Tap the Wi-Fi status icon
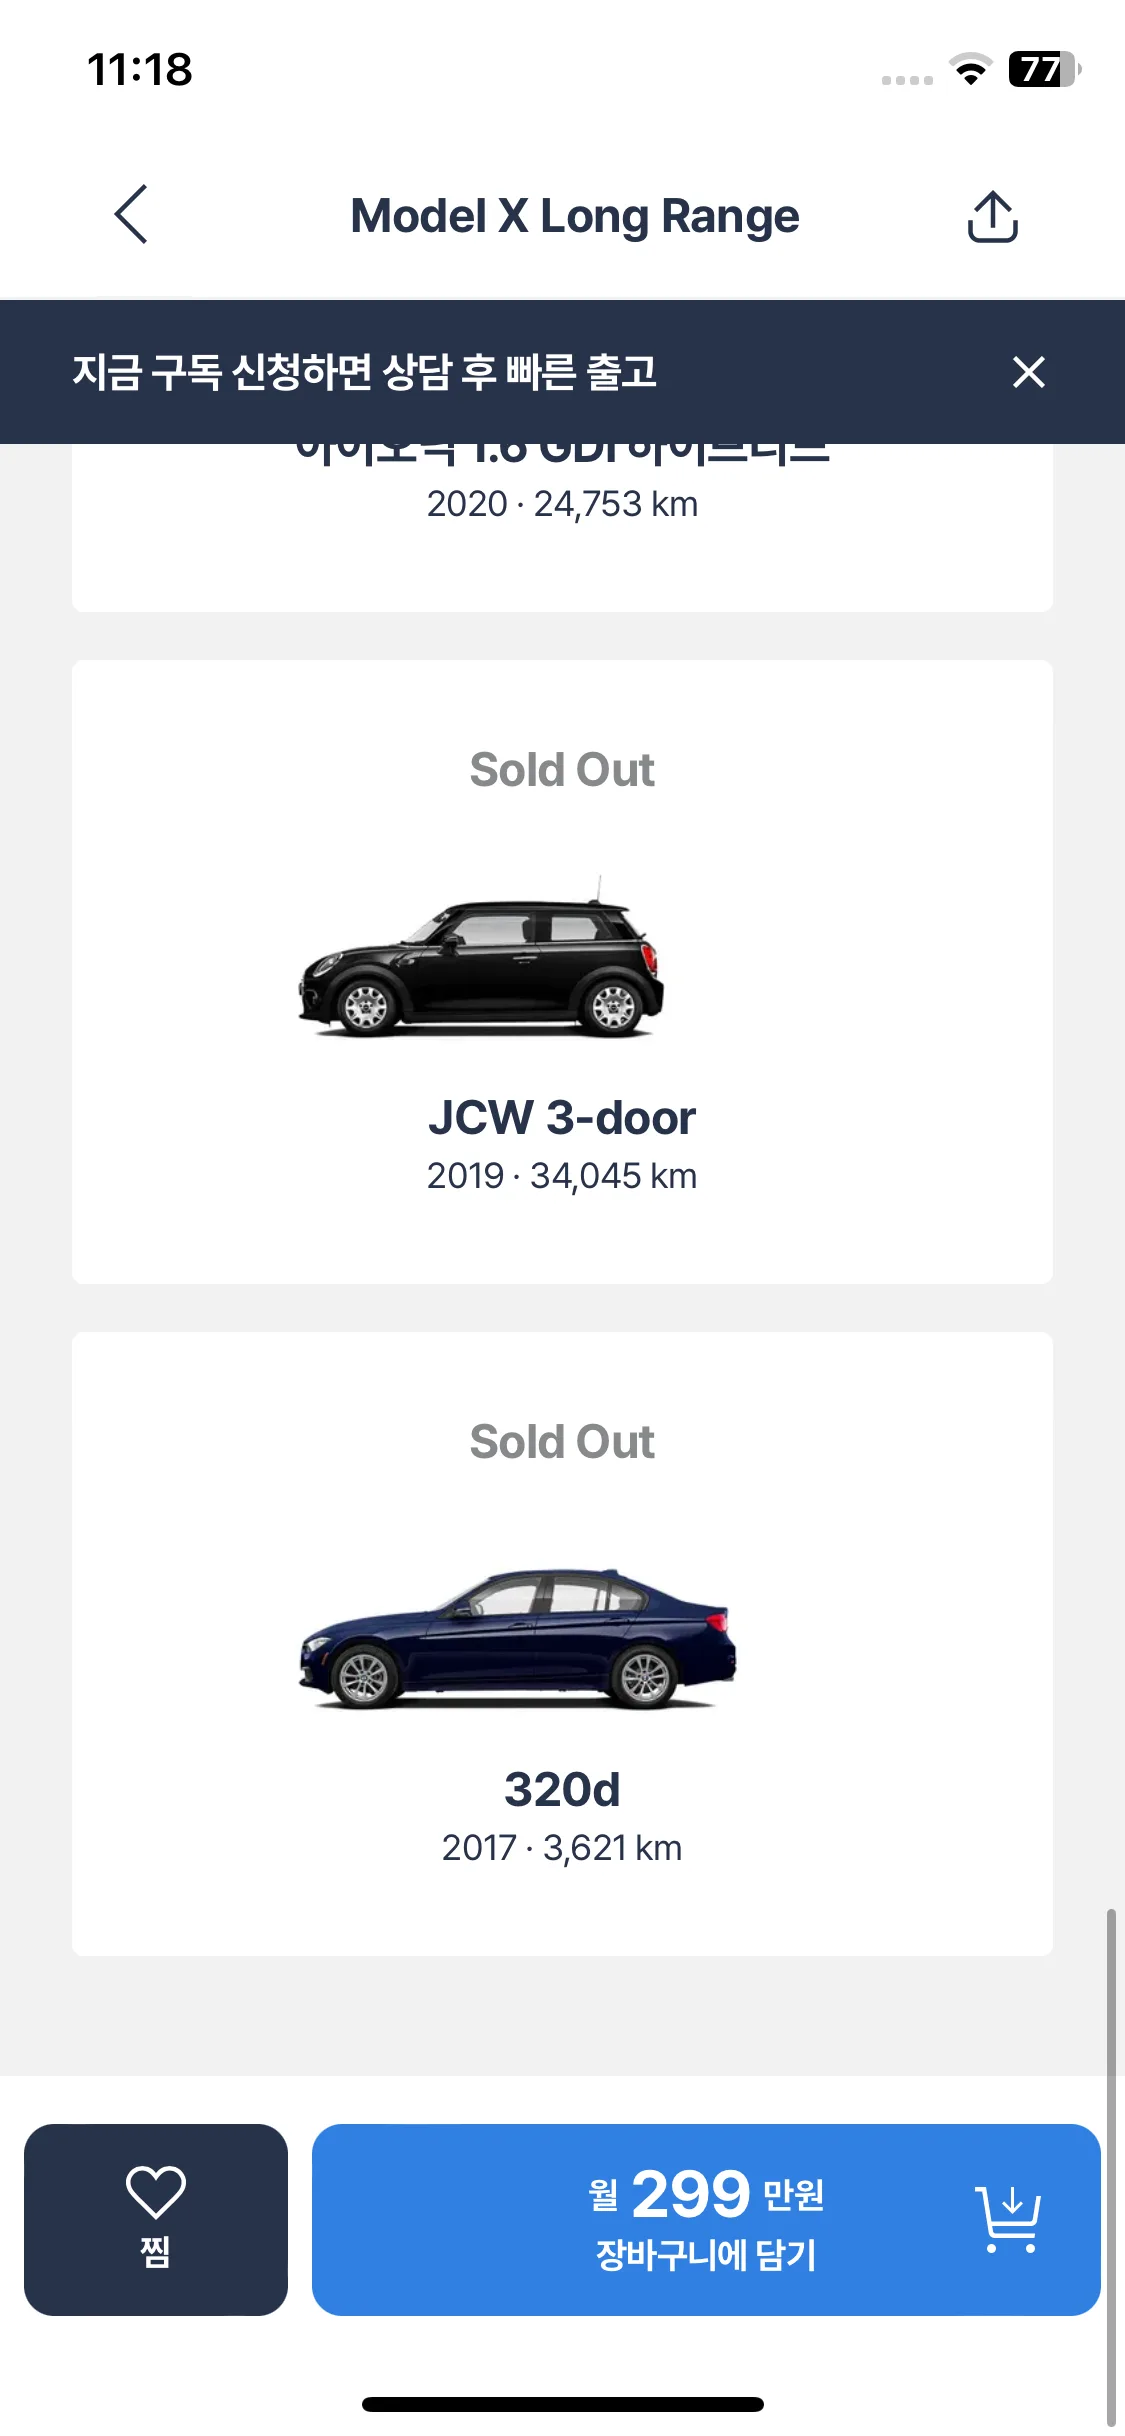 click(x=970, y=70)
